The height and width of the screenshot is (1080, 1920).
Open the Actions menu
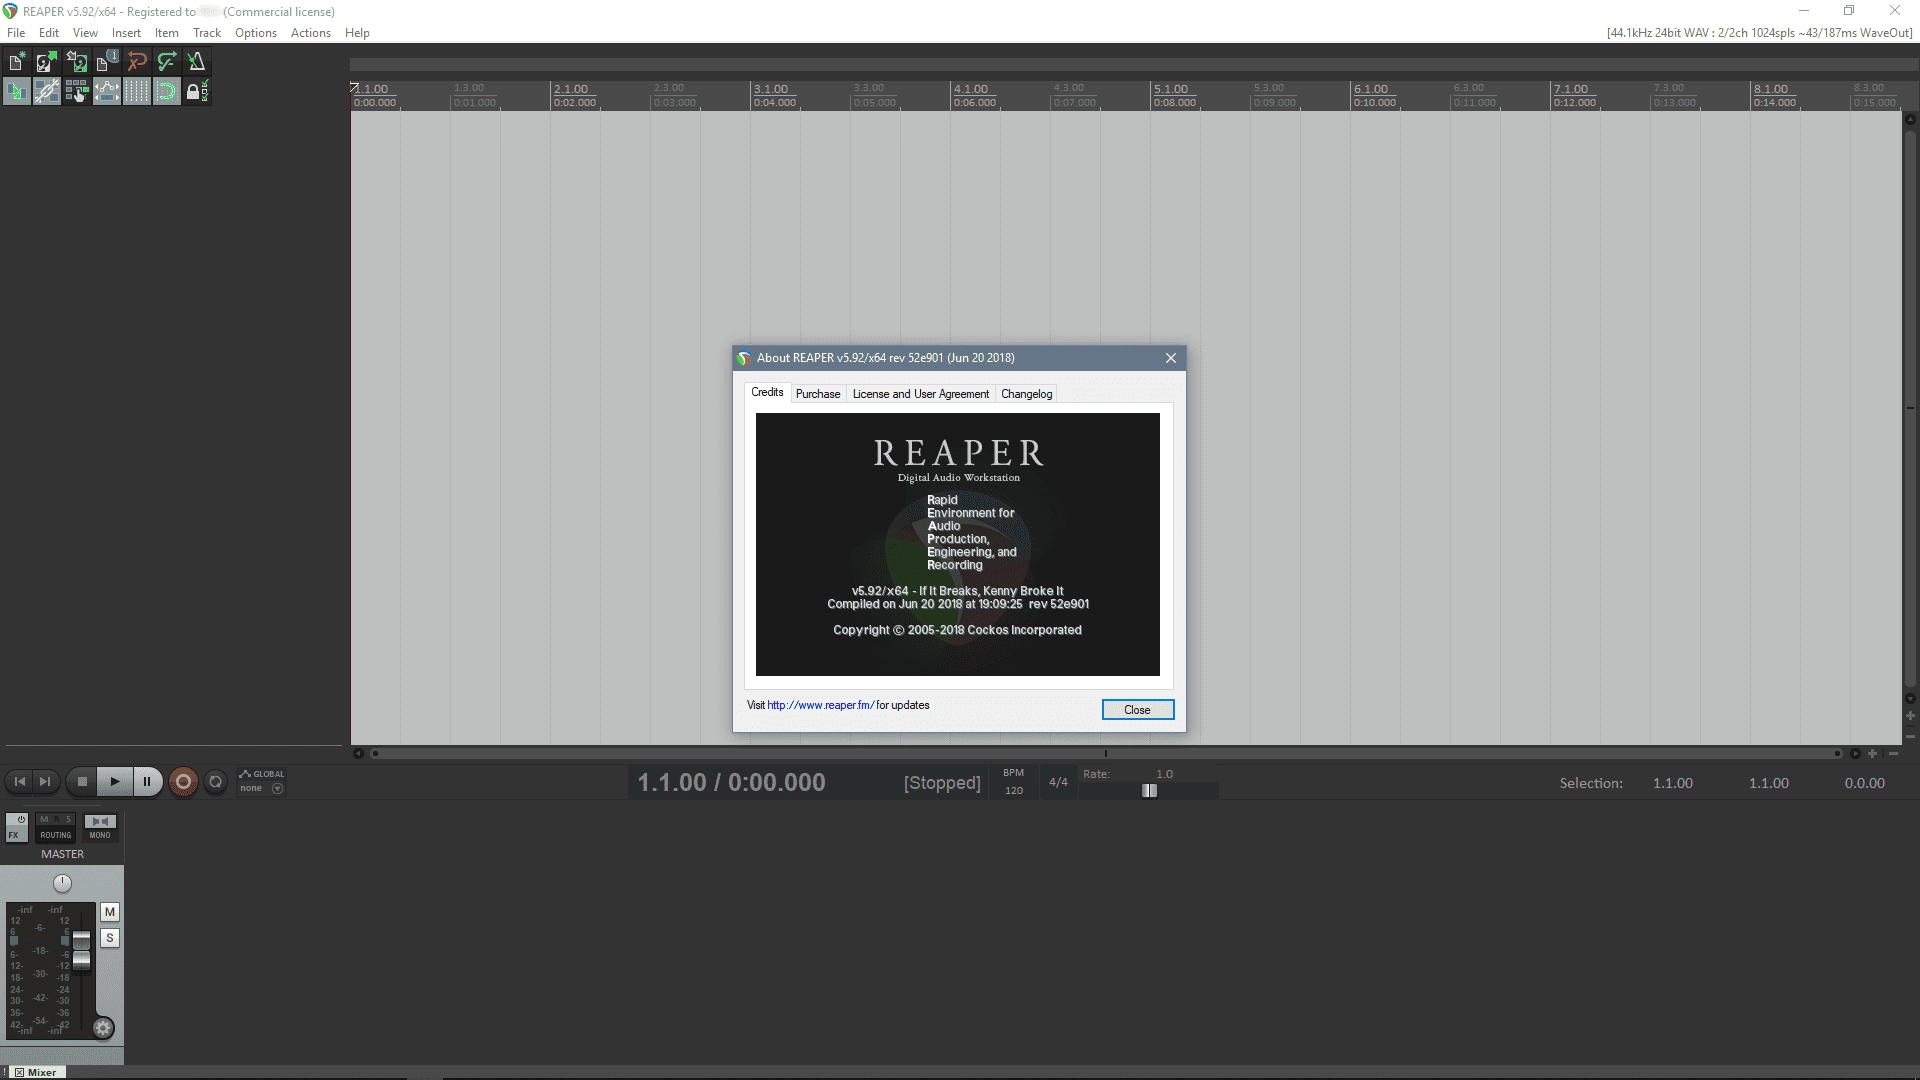coord(311,33)
